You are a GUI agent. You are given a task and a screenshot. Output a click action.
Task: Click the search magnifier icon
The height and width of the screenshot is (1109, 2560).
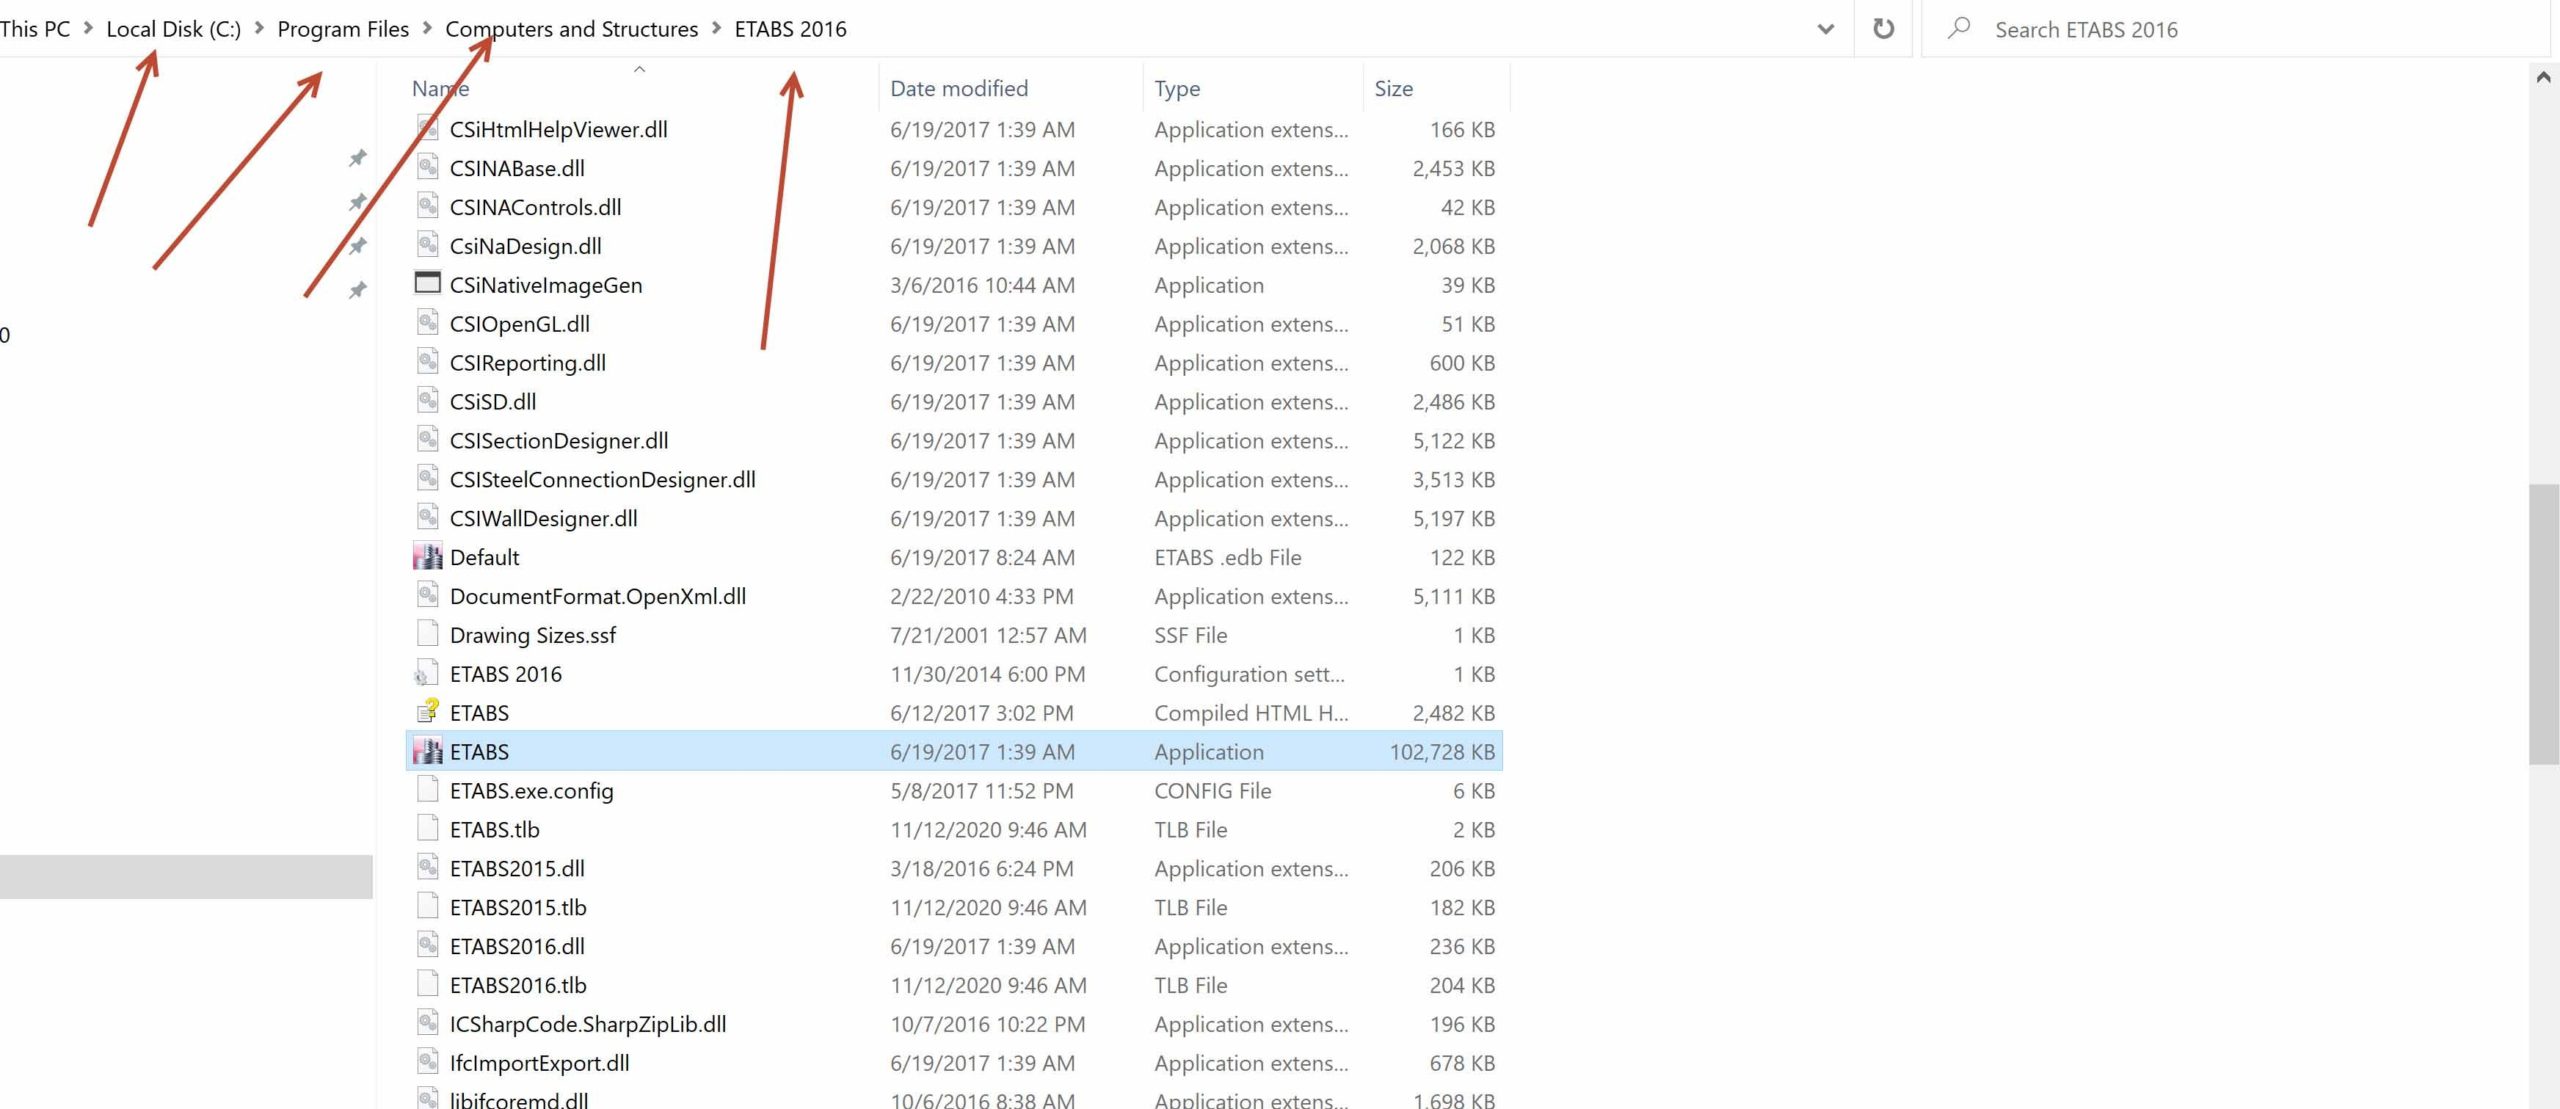[1958, 29]
